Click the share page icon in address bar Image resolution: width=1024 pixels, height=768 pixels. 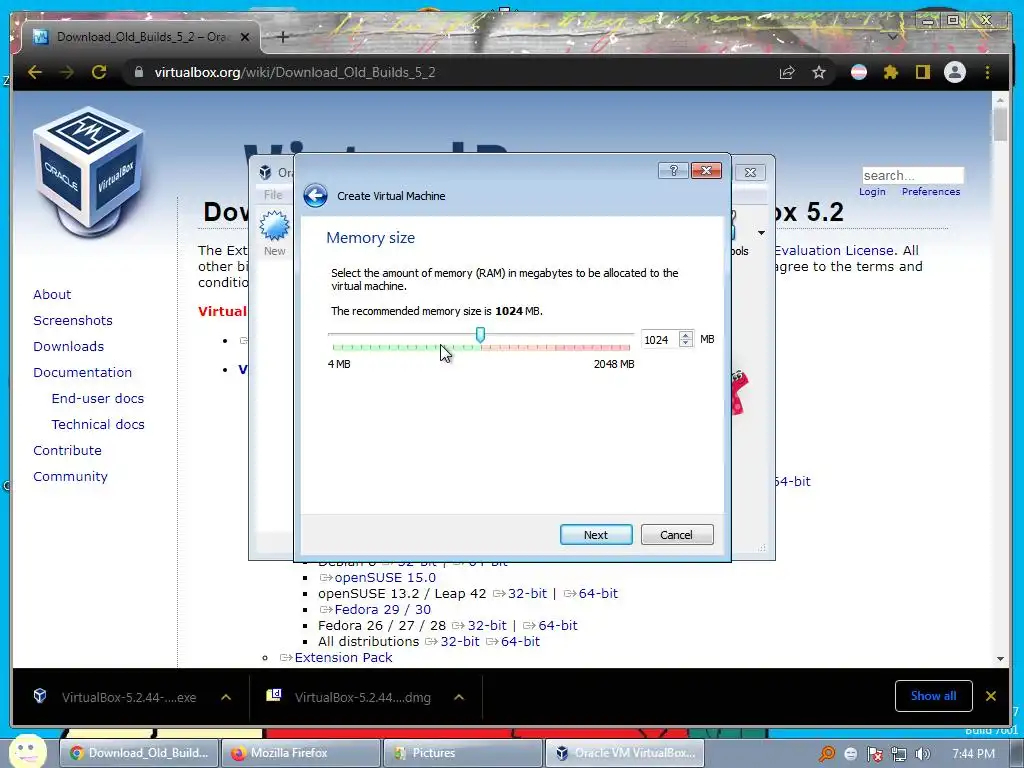[787, 72]
